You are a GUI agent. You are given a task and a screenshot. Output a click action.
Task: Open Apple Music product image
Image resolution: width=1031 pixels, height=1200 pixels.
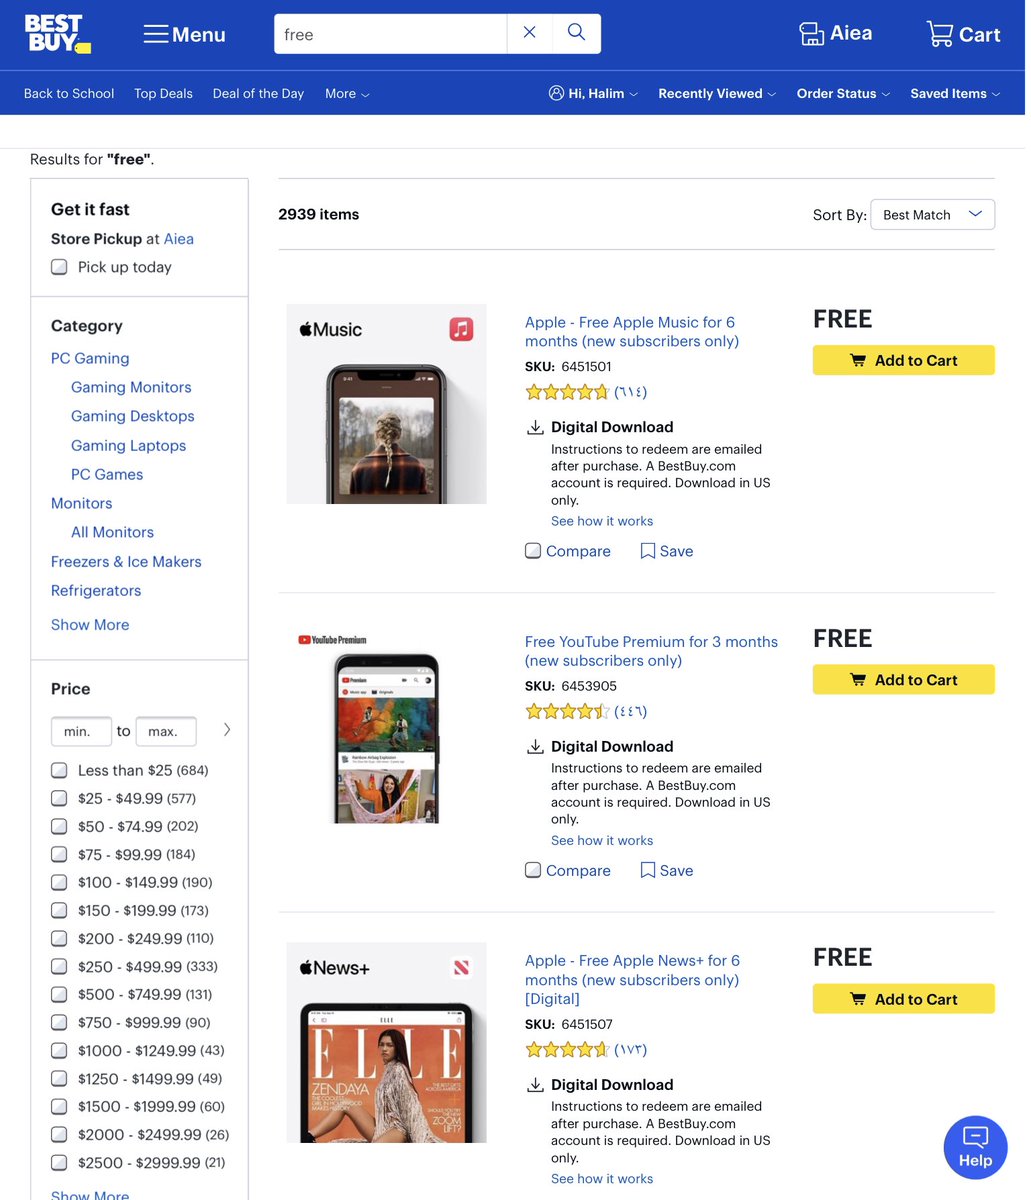(x=386, y=404)
